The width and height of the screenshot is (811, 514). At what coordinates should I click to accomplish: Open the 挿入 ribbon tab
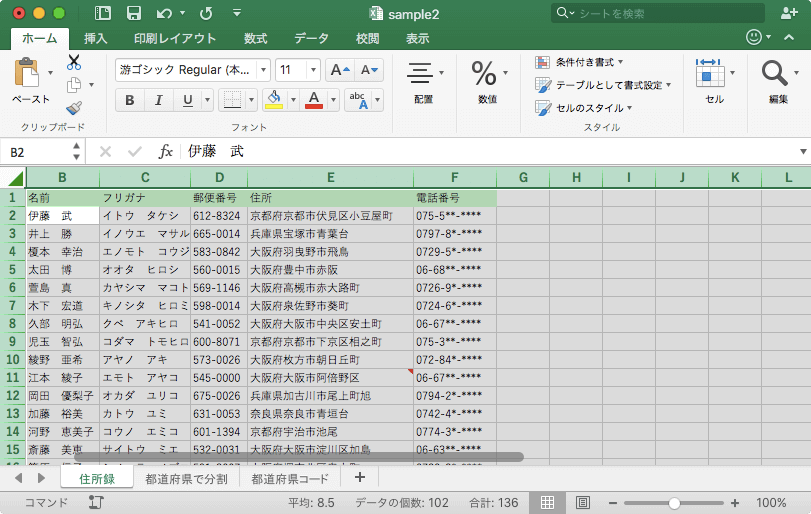pyautogui.click(x=96, y=38)
